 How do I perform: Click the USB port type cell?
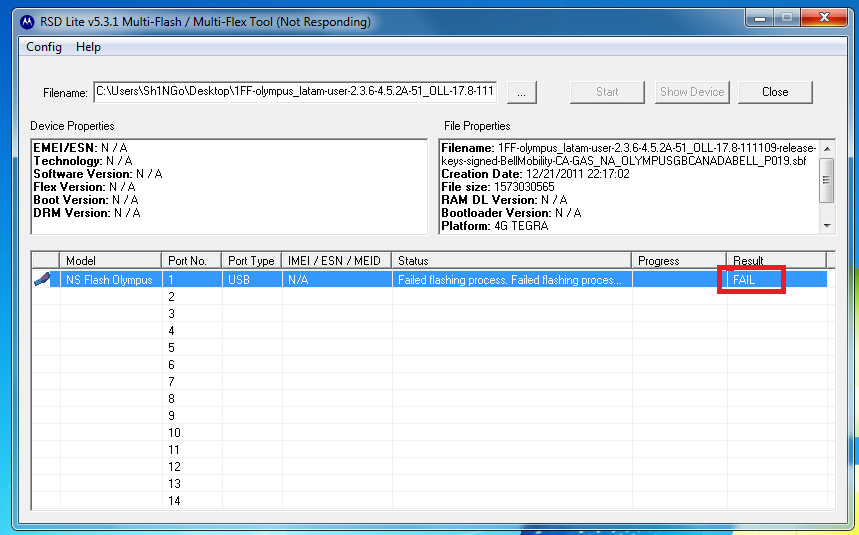click(x=251, y=280)
